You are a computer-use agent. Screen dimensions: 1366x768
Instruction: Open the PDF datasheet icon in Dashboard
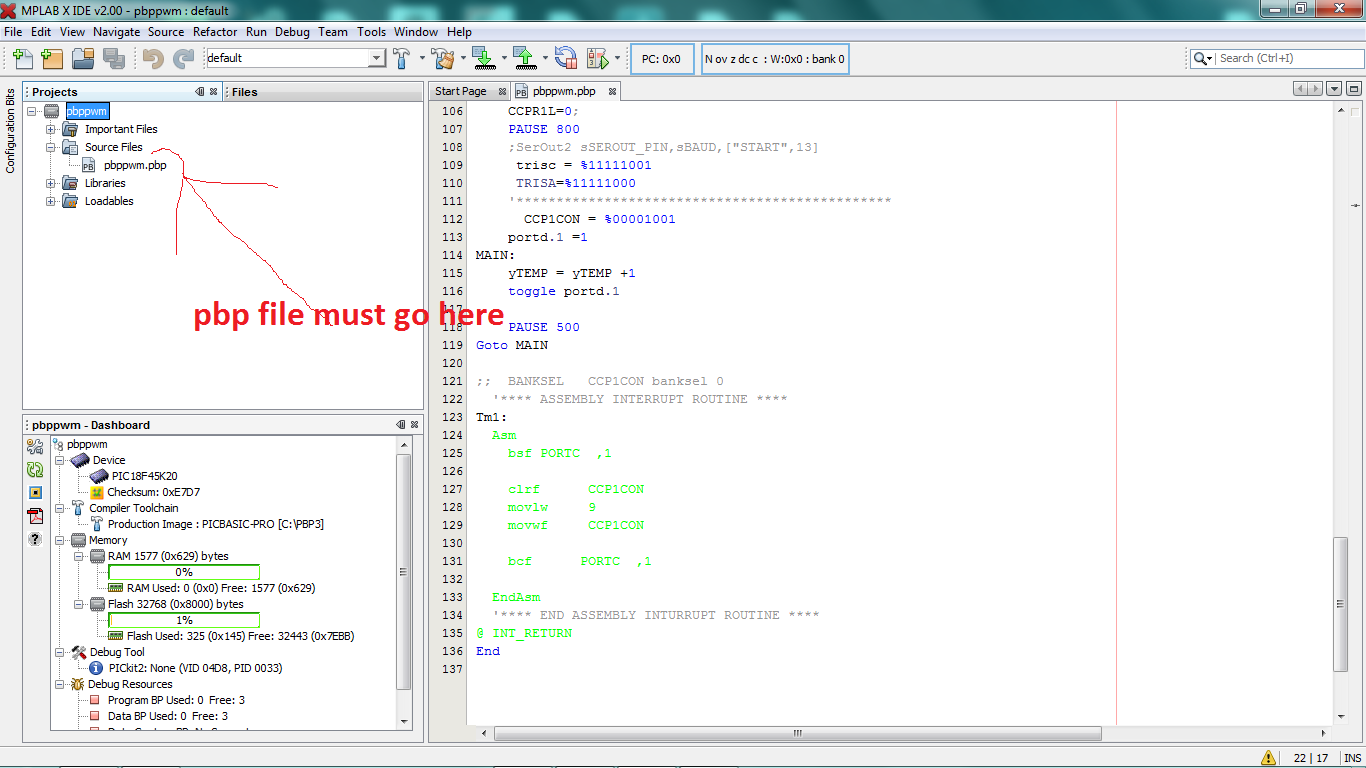35,516
